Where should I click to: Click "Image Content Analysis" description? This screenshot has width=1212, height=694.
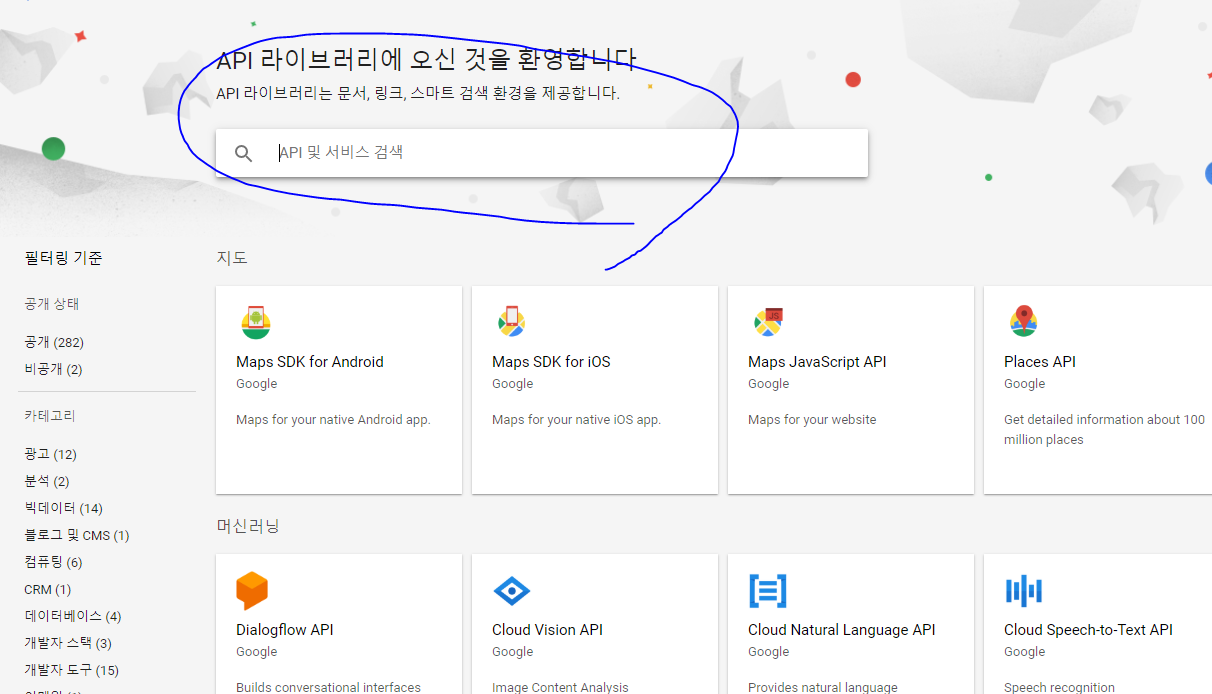point(560,687)
